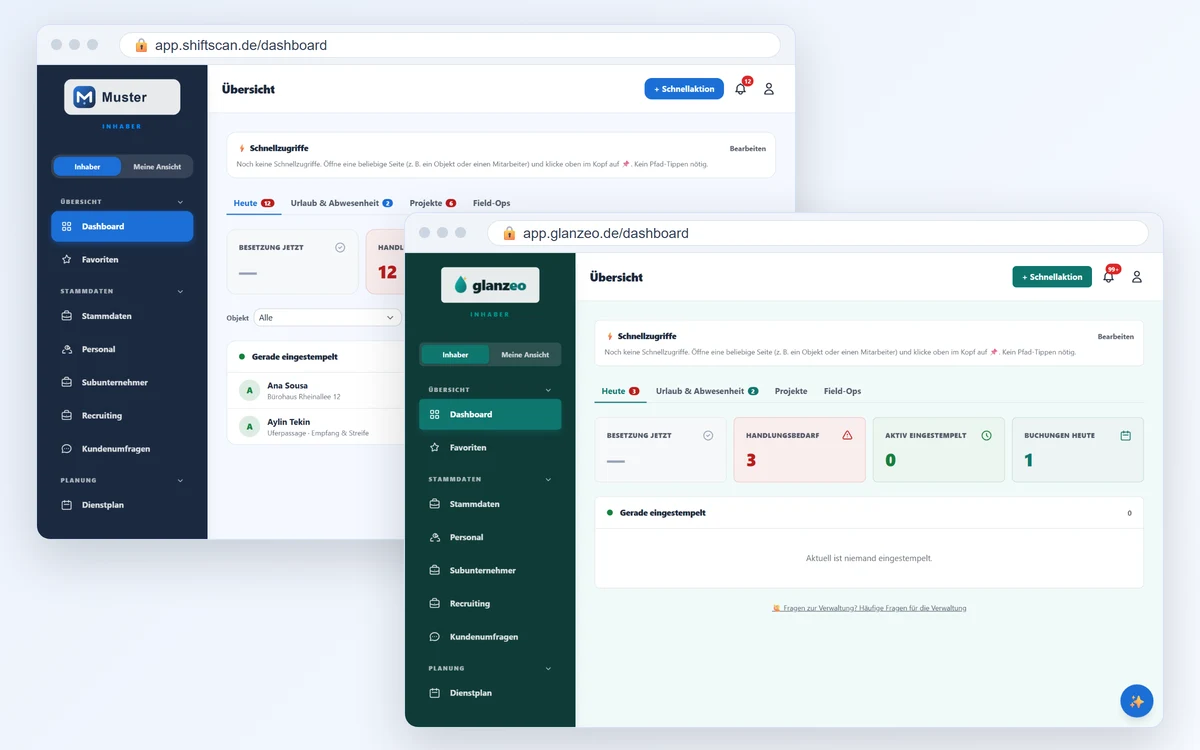The image size is (1200, 750).
Task: Switch to Meine Ansicht in shiftscan sidebar
Action: point(157,166)
